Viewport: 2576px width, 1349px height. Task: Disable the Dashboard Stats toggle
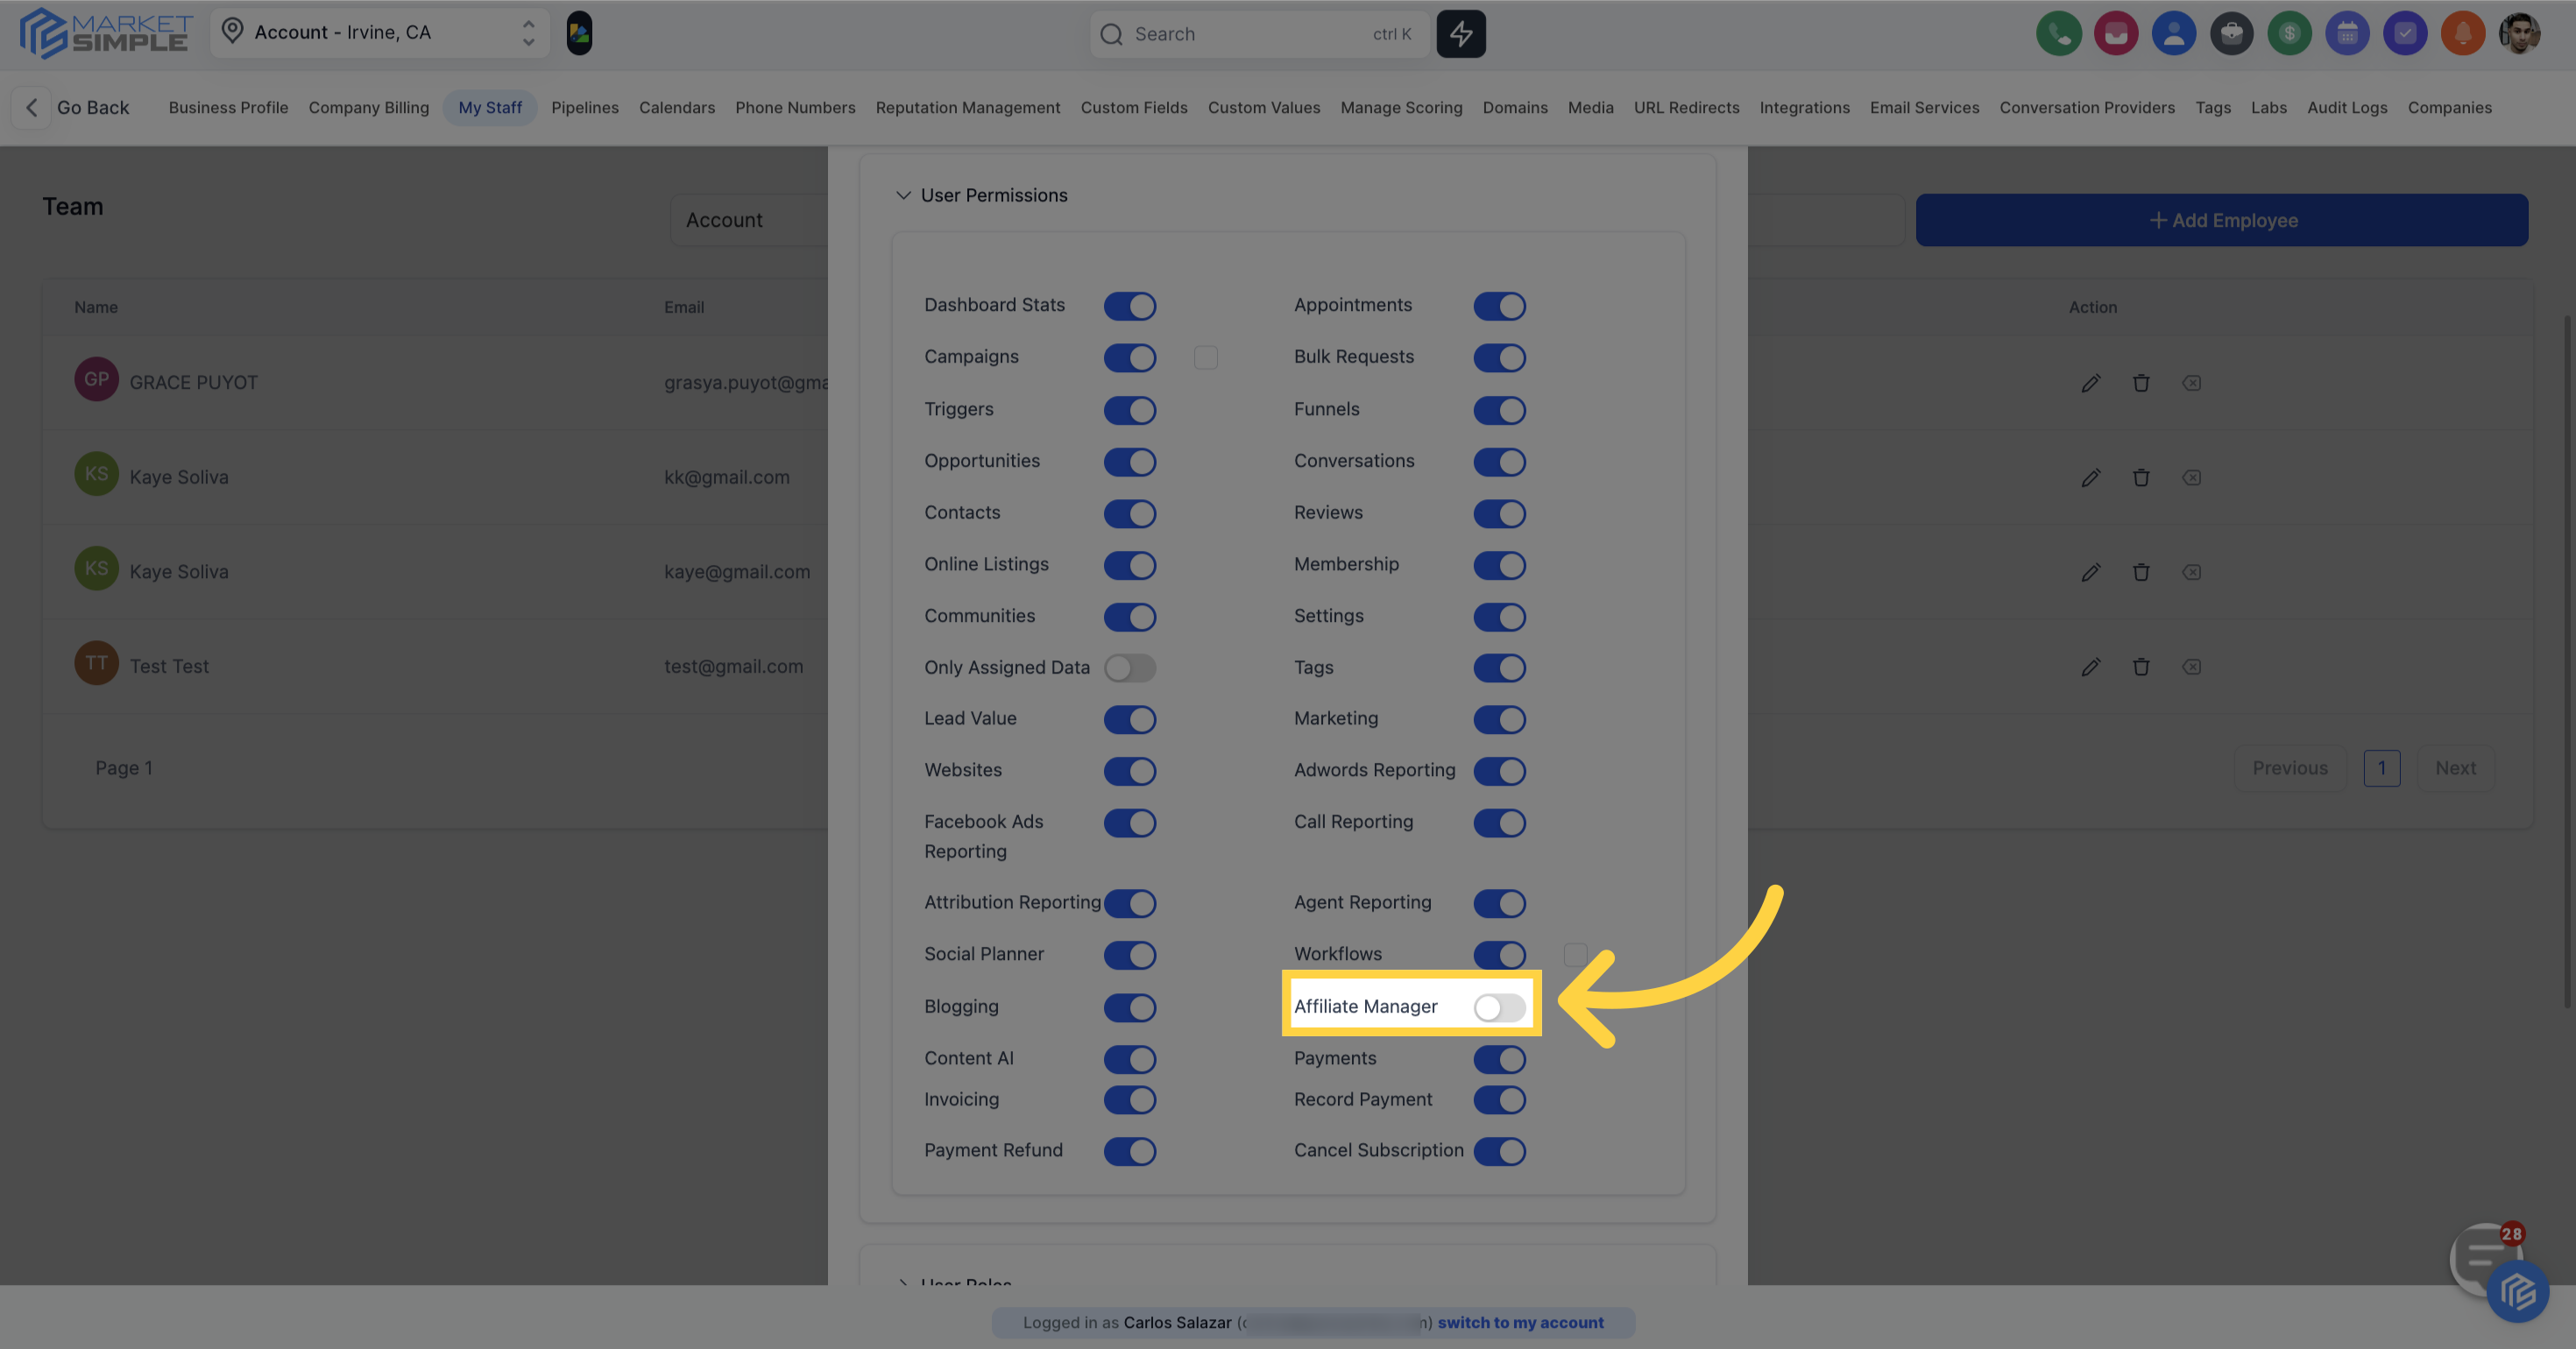[x=1129, y=306]
